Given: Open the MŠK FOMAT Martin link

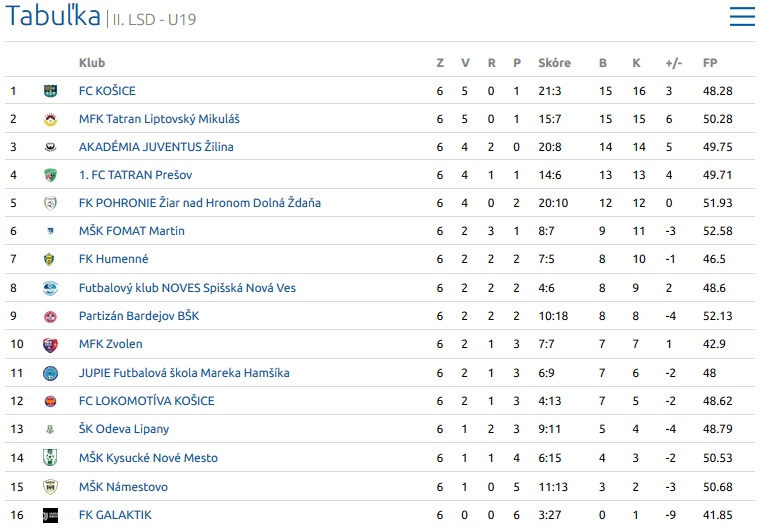Looking at the screenshot, I should point(132,231).
